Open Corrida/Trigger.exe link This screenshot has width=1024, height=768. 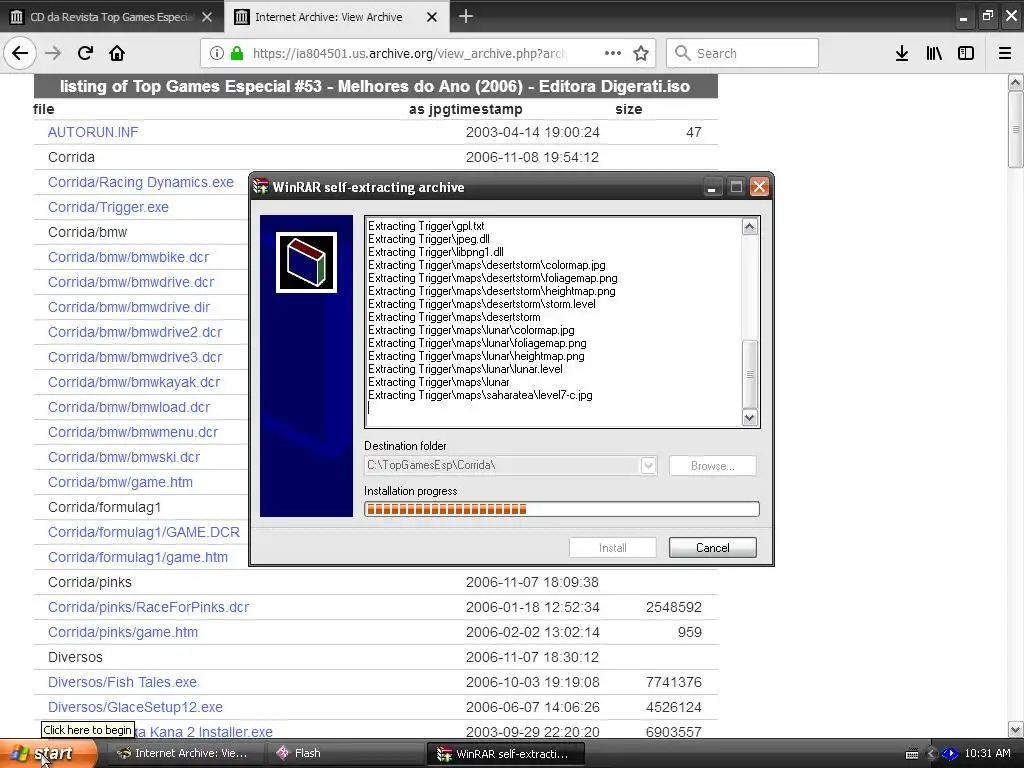108,207
